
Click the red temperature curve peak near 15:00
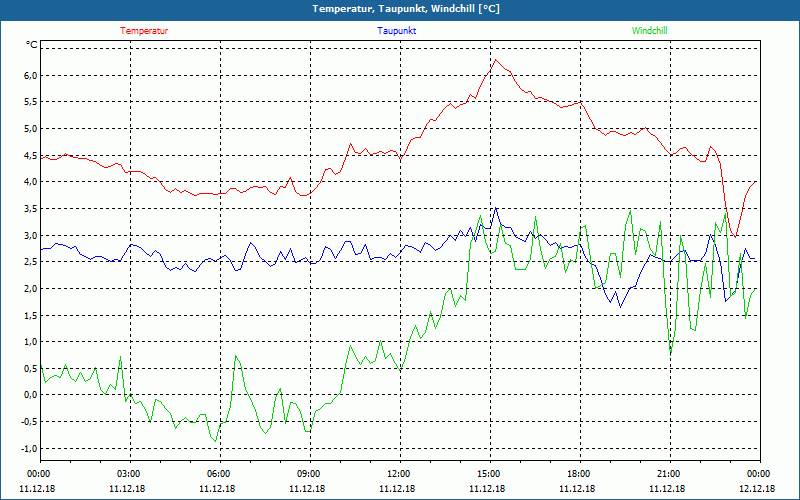[x=495, y=60]
